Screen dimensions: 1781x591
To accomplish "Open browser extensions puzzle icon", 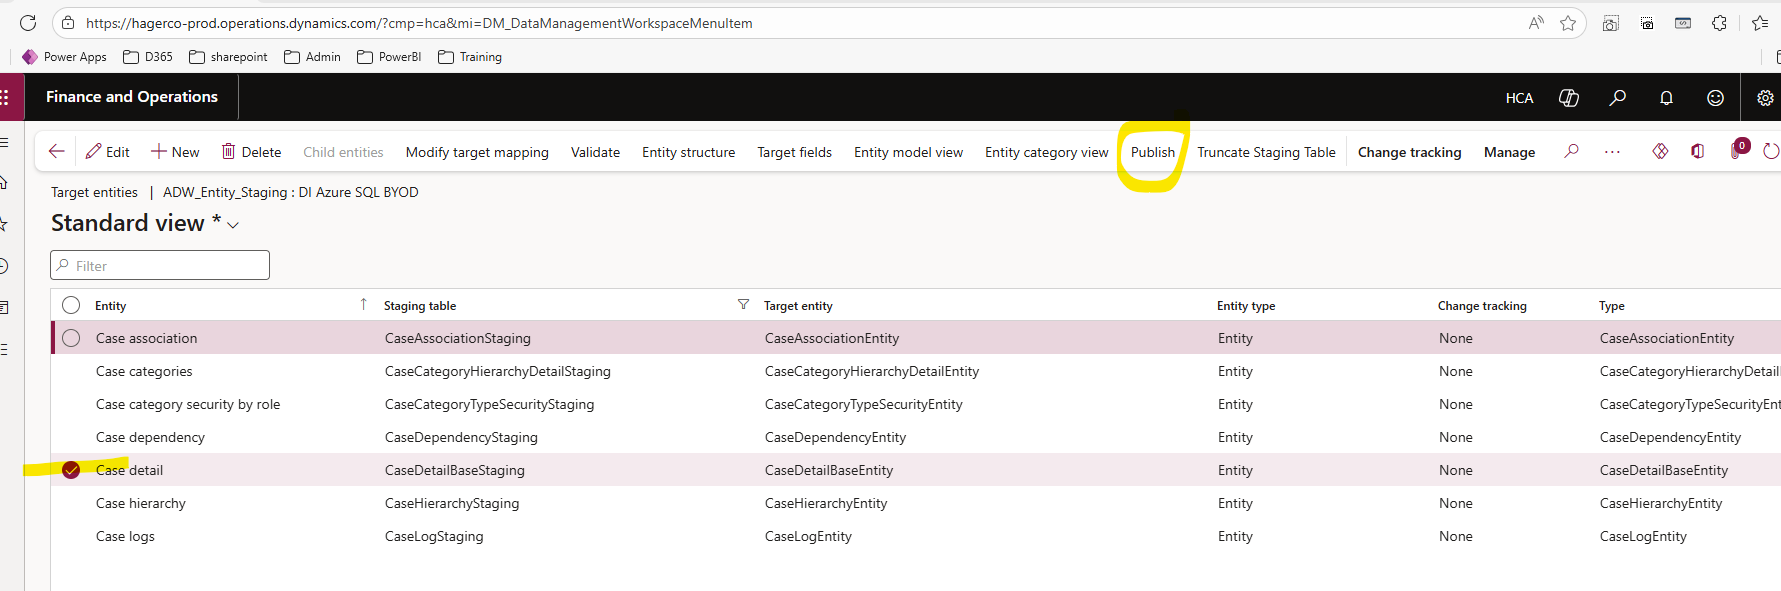I will pyautogui.click(x=1719, y=23).
